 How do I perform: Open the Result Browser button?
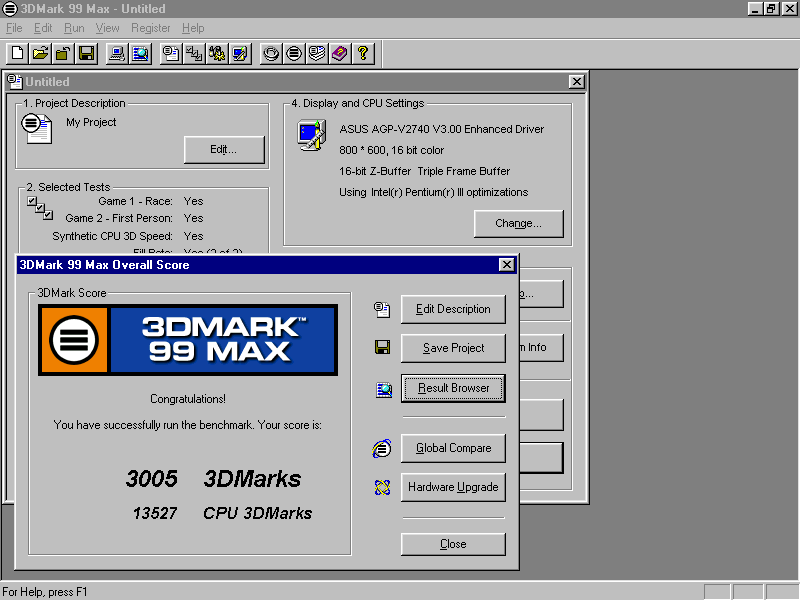[x=453, y=388]
